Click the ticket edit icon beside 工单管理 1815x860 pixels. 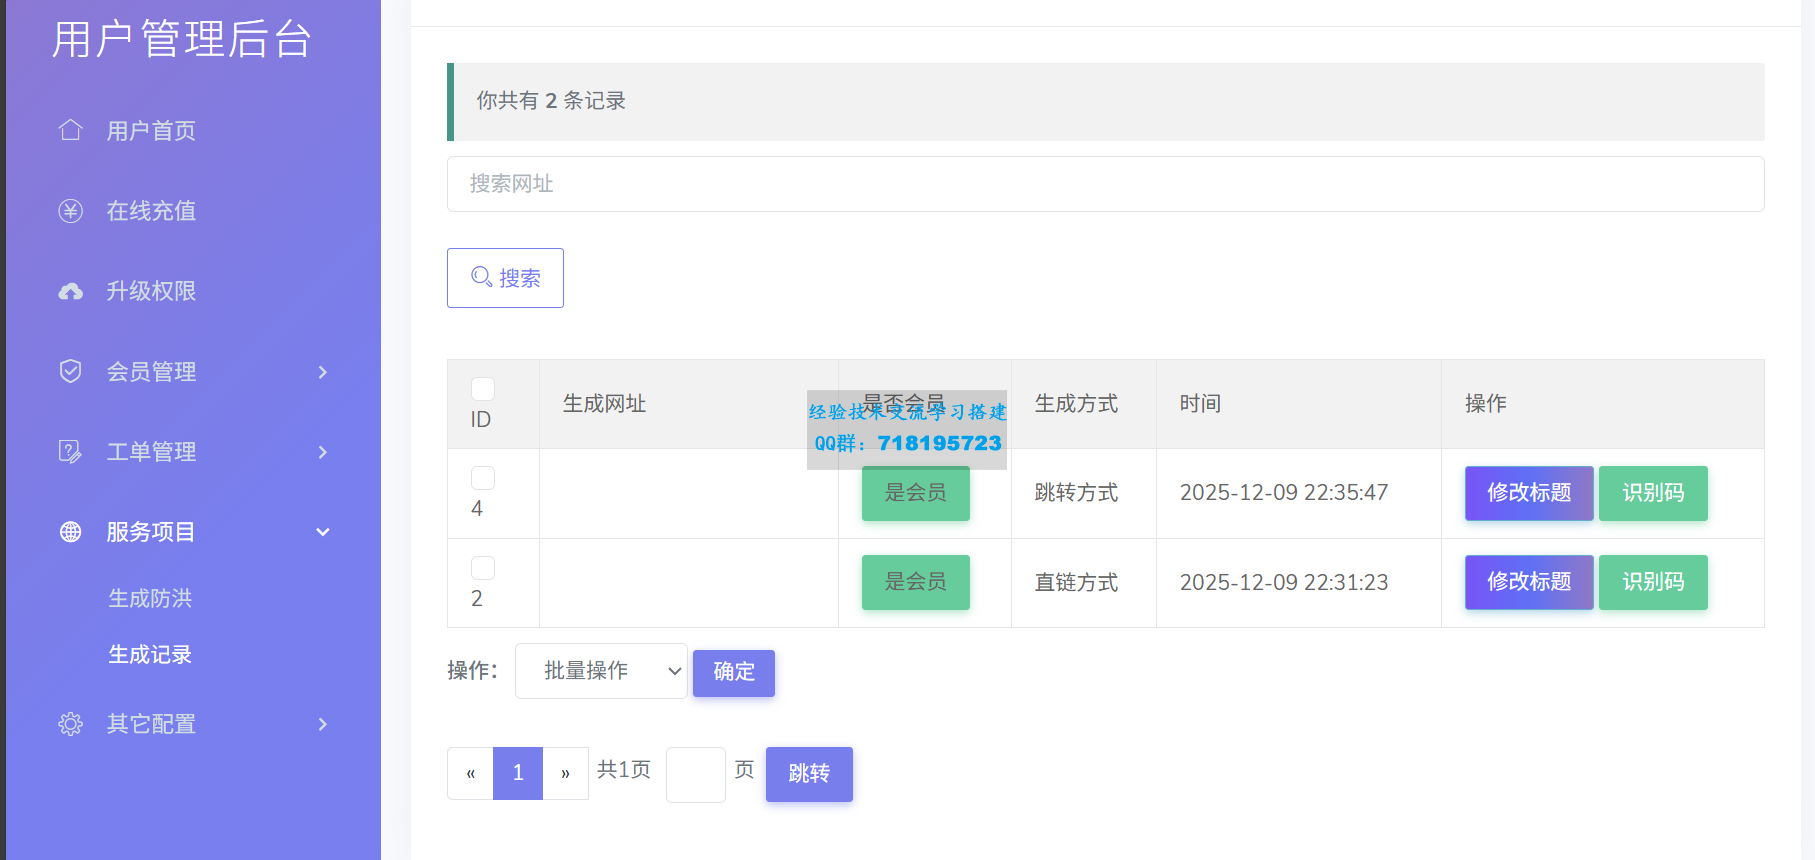coord(70,451)
